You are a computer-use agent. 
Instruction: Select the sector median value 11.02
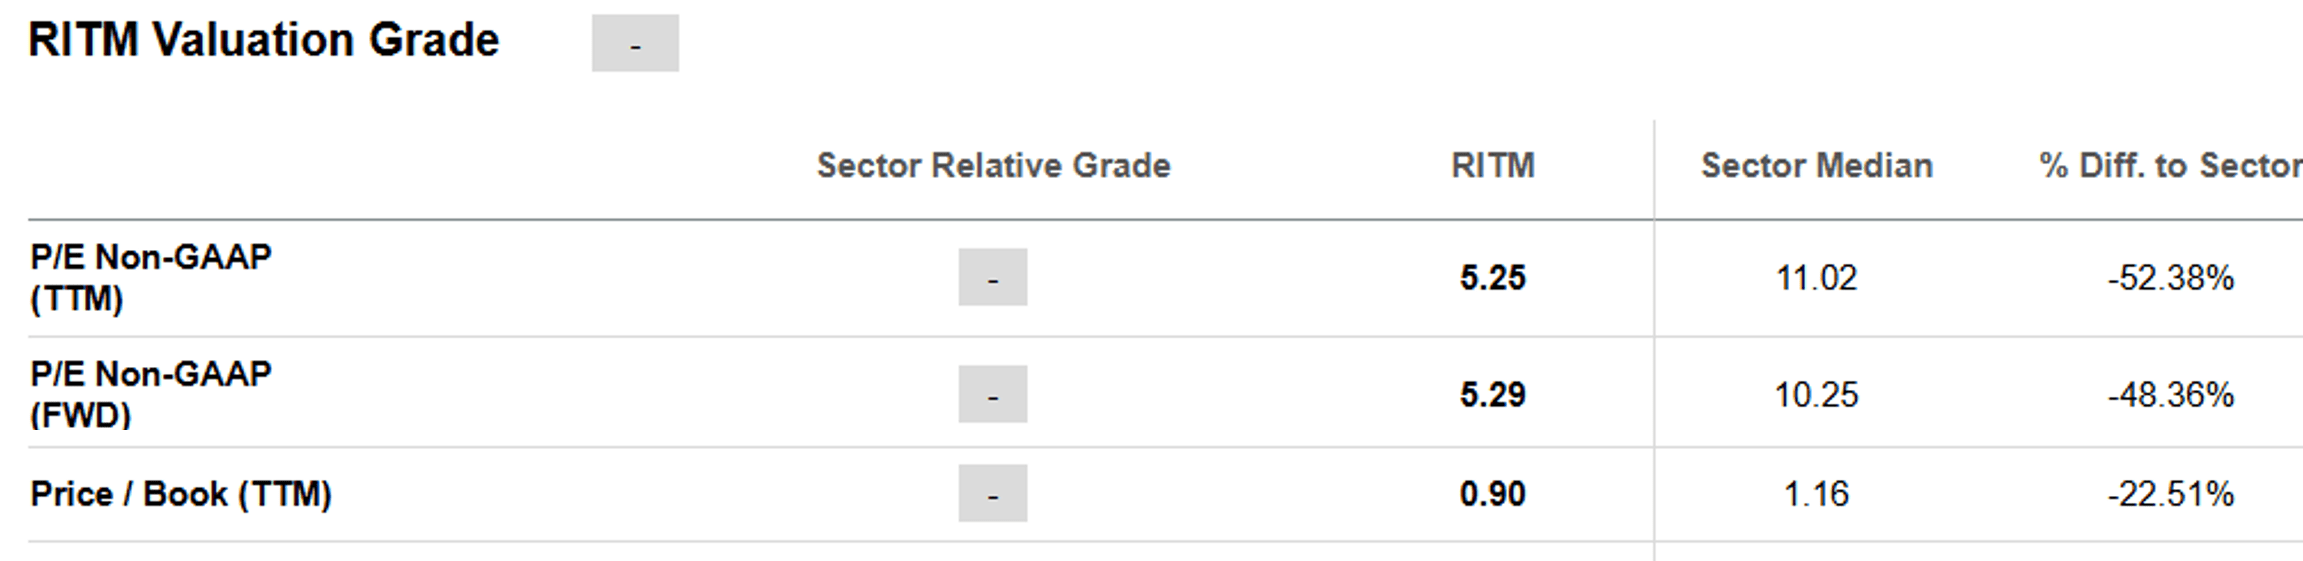1816,277
